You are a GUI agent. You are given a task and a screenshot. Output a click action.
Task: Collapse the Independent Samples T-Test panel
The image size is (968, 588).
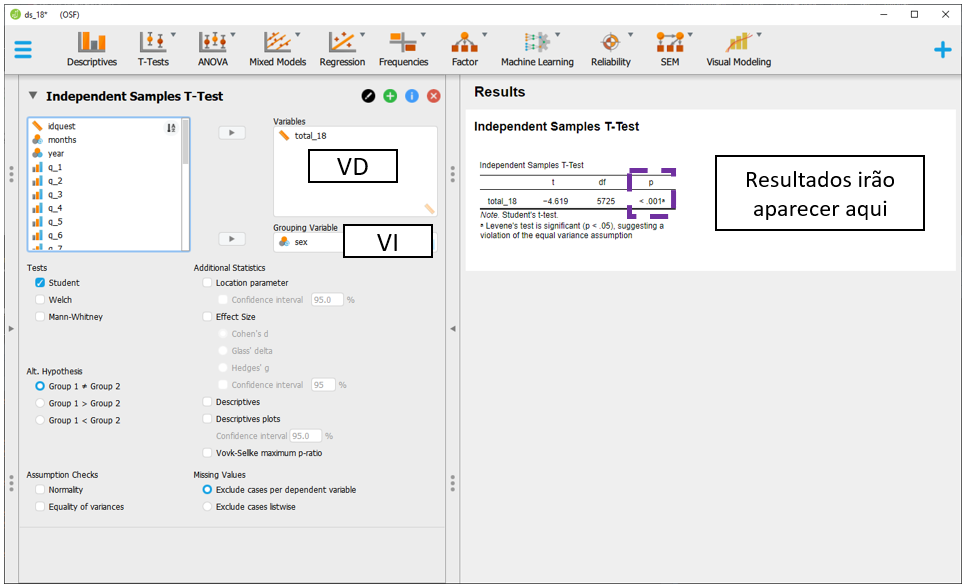click(x=33, y=96)
